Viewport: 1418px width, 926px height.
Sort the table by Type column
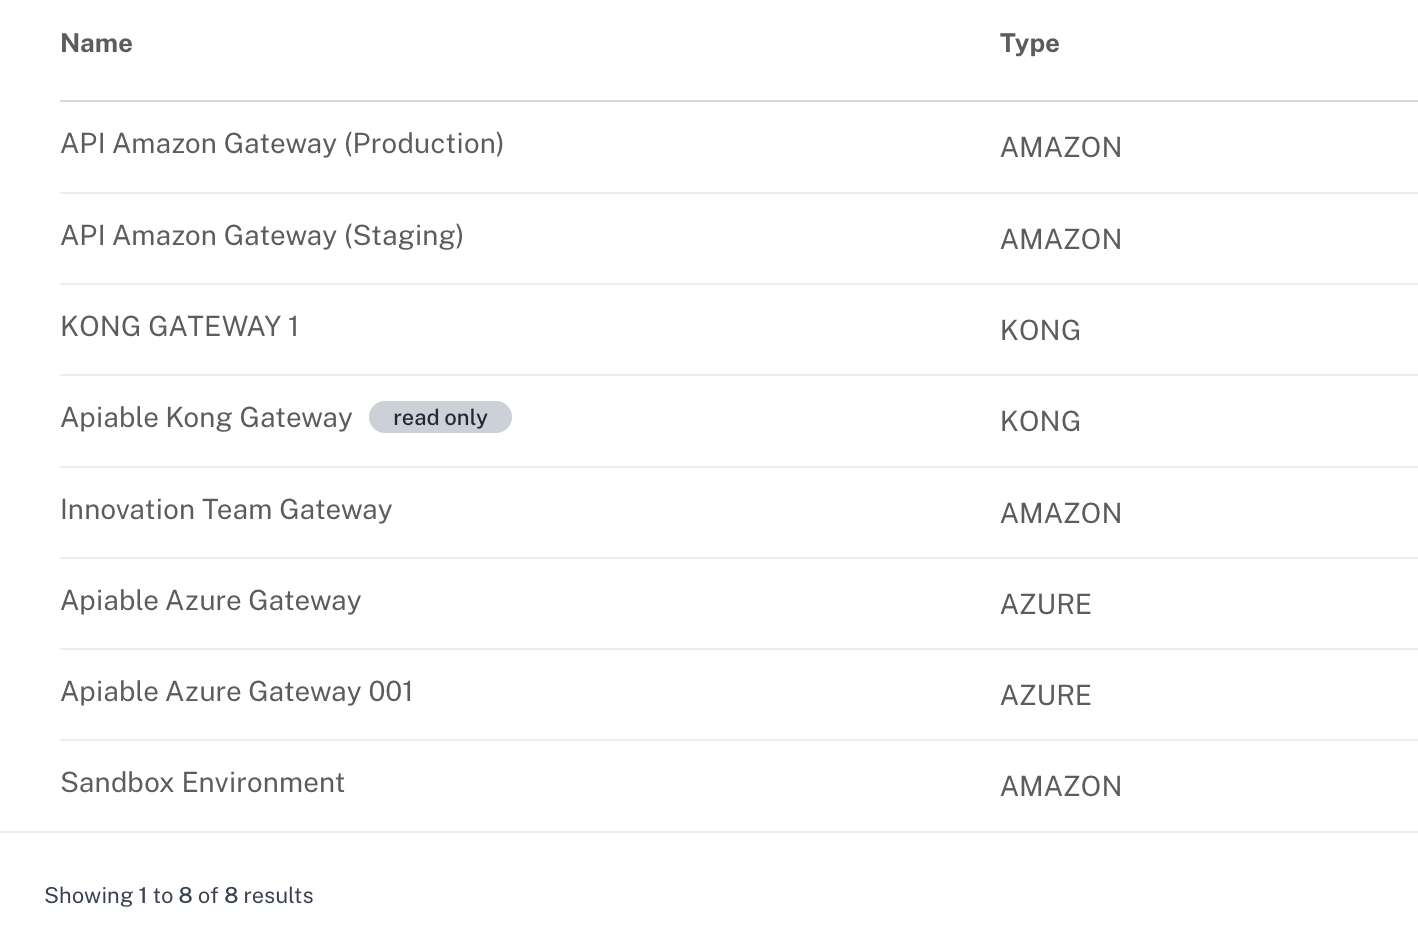click(1029, 43)
